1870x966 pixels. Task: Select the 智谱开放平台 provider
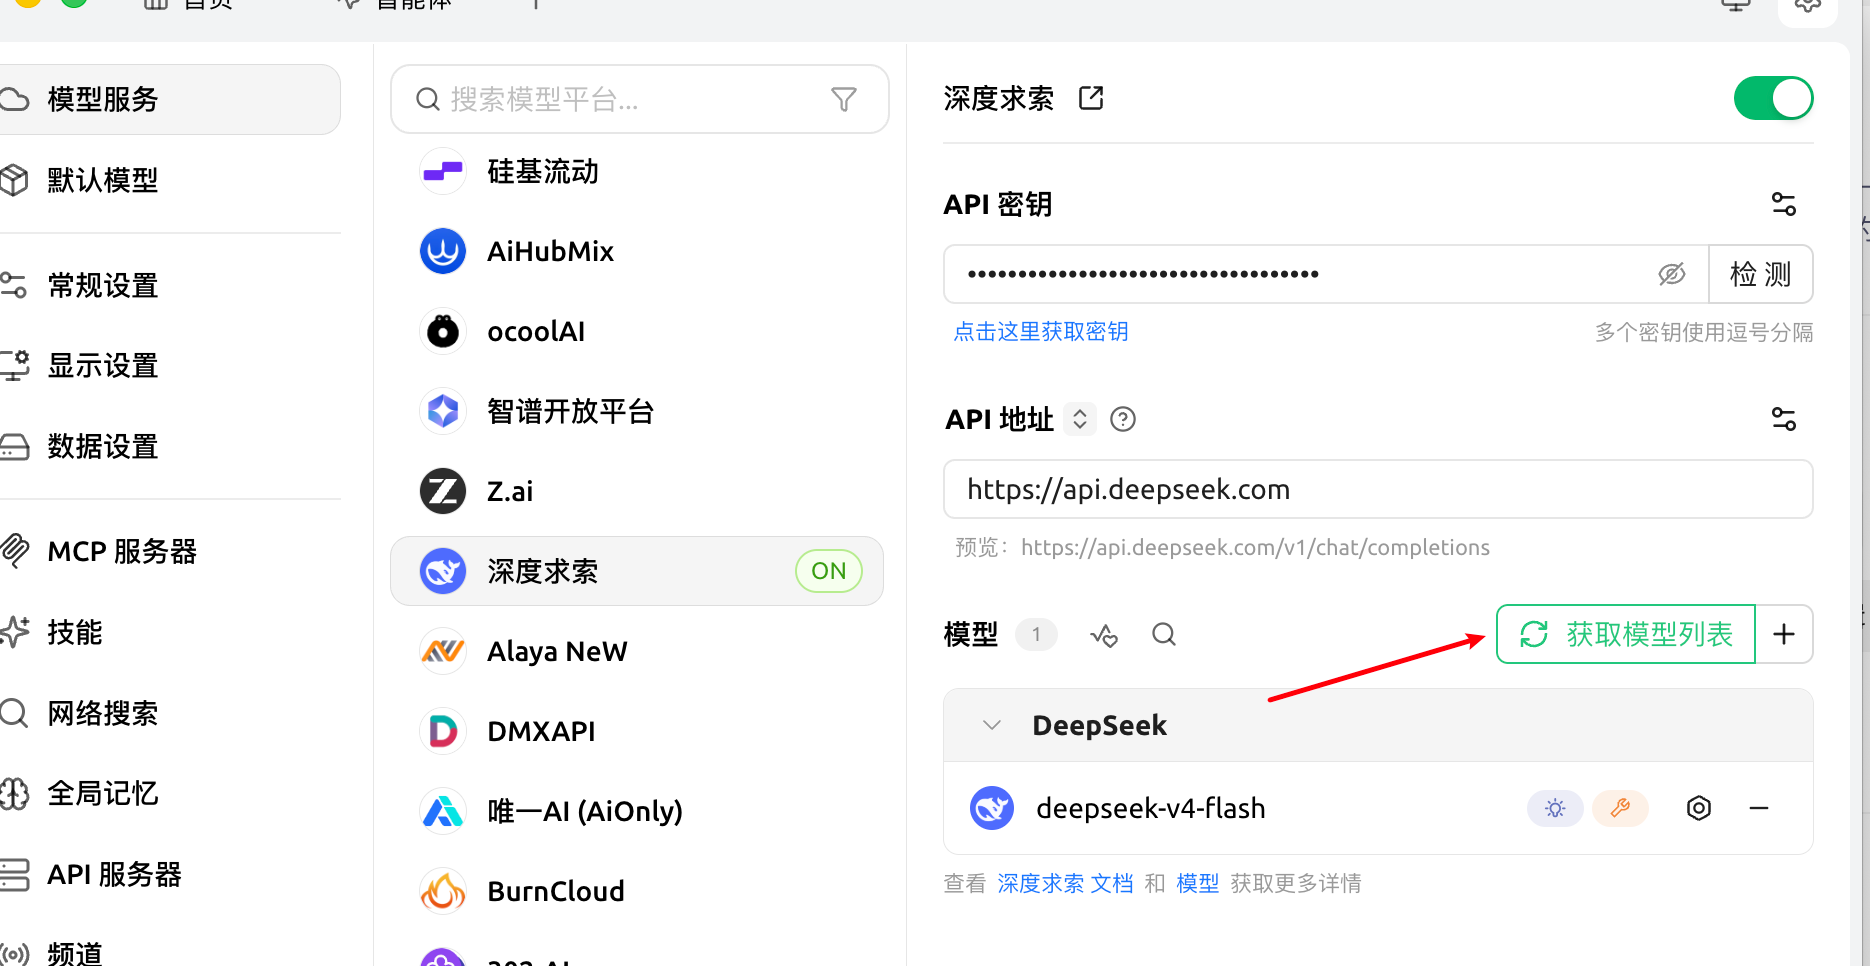(637, 412)
